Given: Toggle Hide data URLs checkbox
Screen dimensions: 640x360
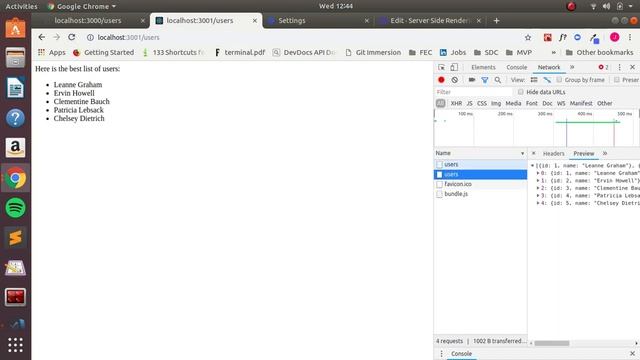Looking at the screenshot, I should 520,92.
